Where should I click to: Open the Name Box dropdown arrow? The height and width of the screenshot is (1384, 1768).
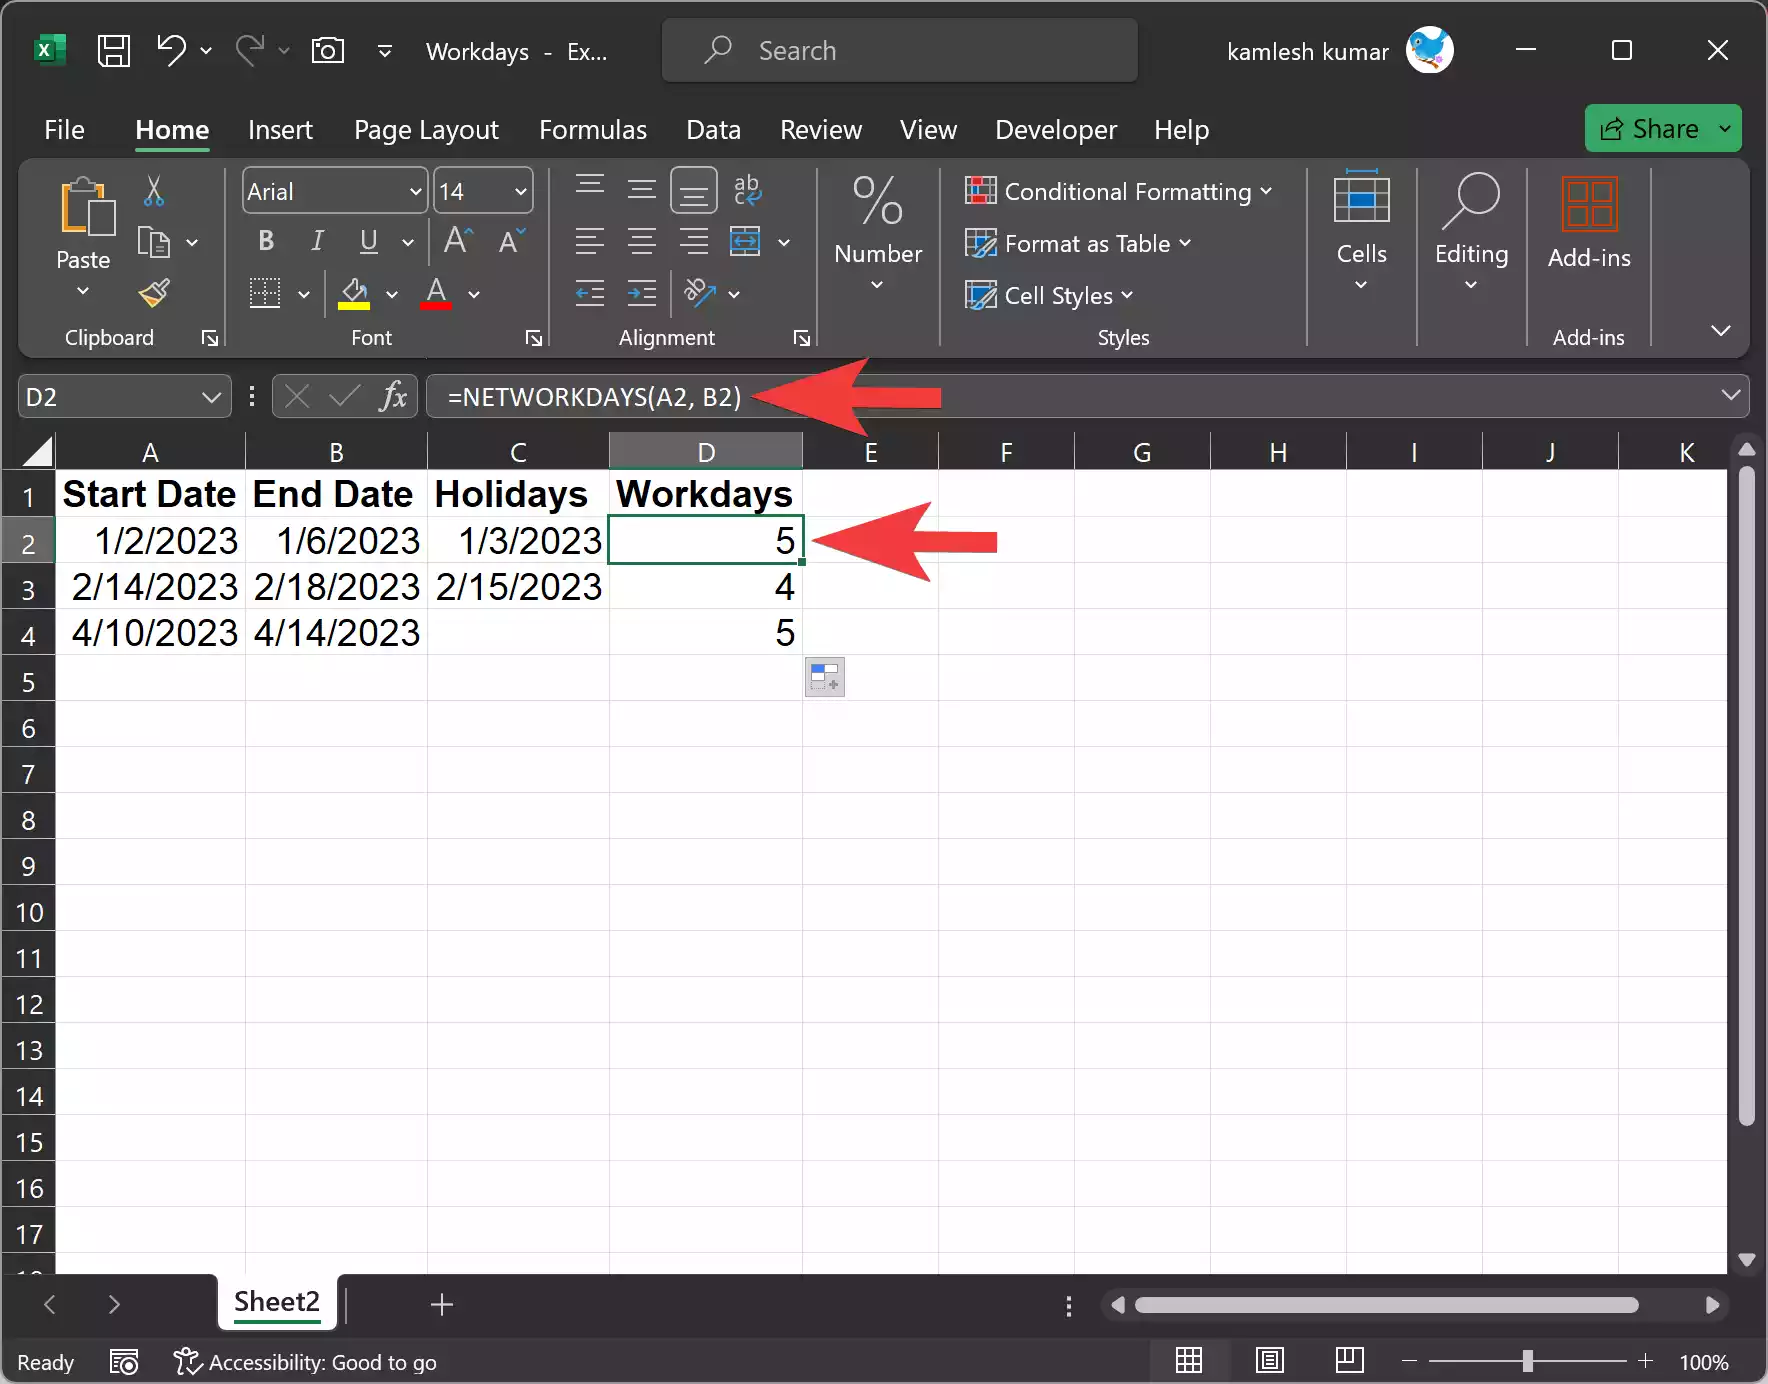[211, 397]
